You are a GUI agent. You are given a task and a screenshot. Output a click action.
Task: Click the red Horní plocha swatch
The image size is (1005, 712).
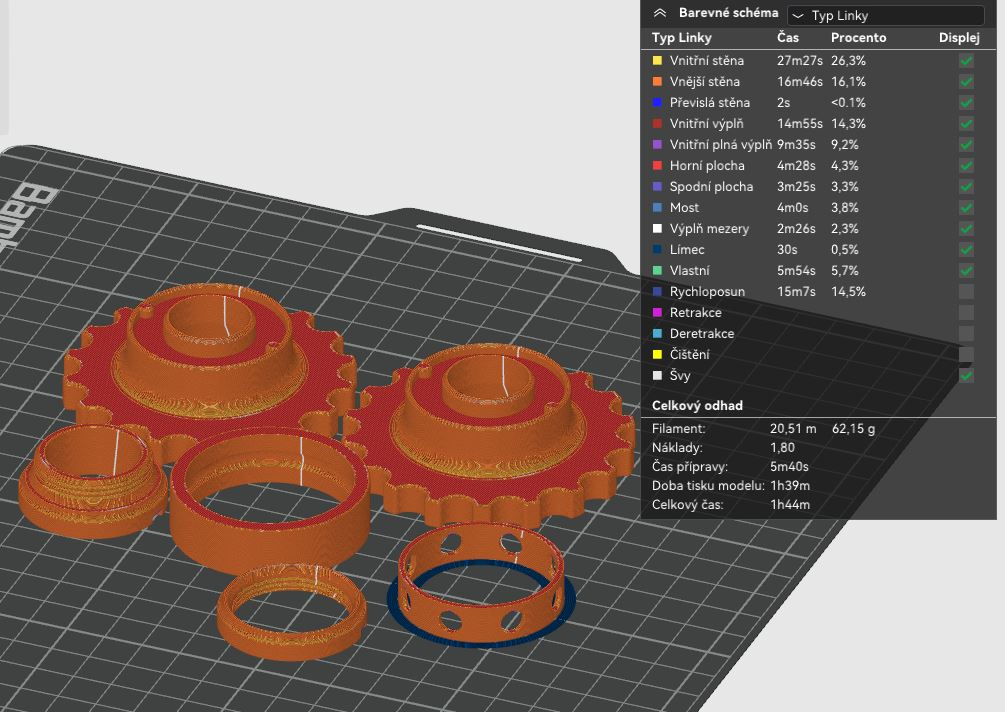(657, 166)
